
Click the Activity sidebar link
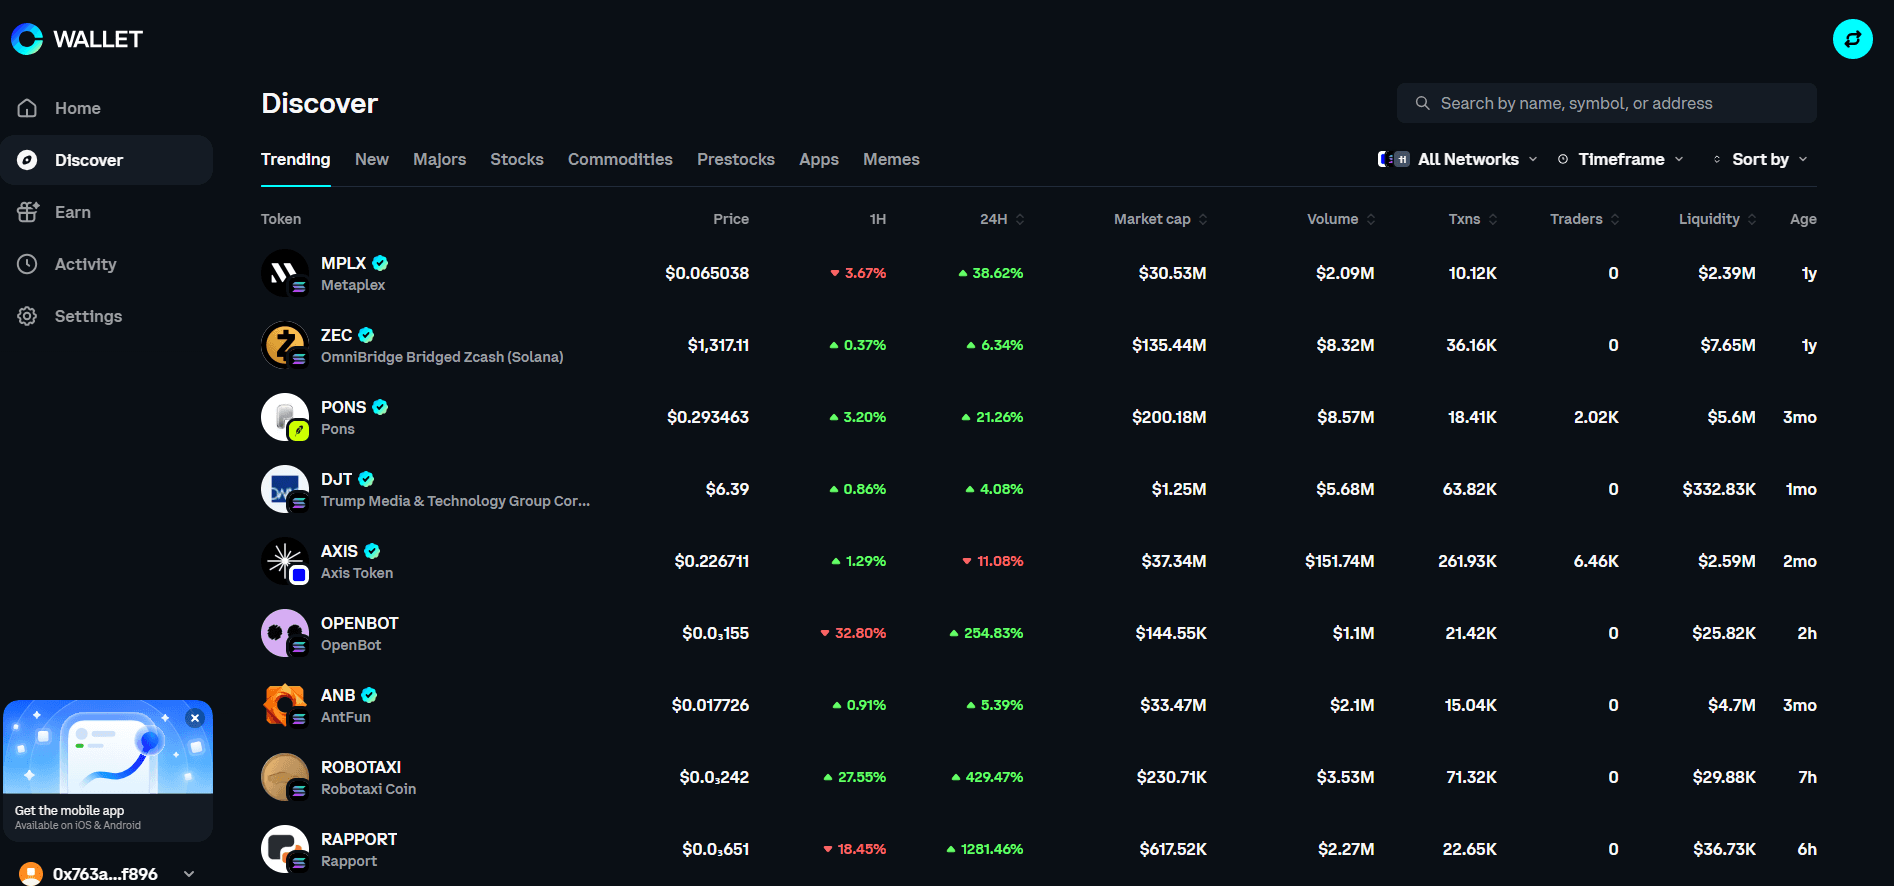tap(107, 264)
